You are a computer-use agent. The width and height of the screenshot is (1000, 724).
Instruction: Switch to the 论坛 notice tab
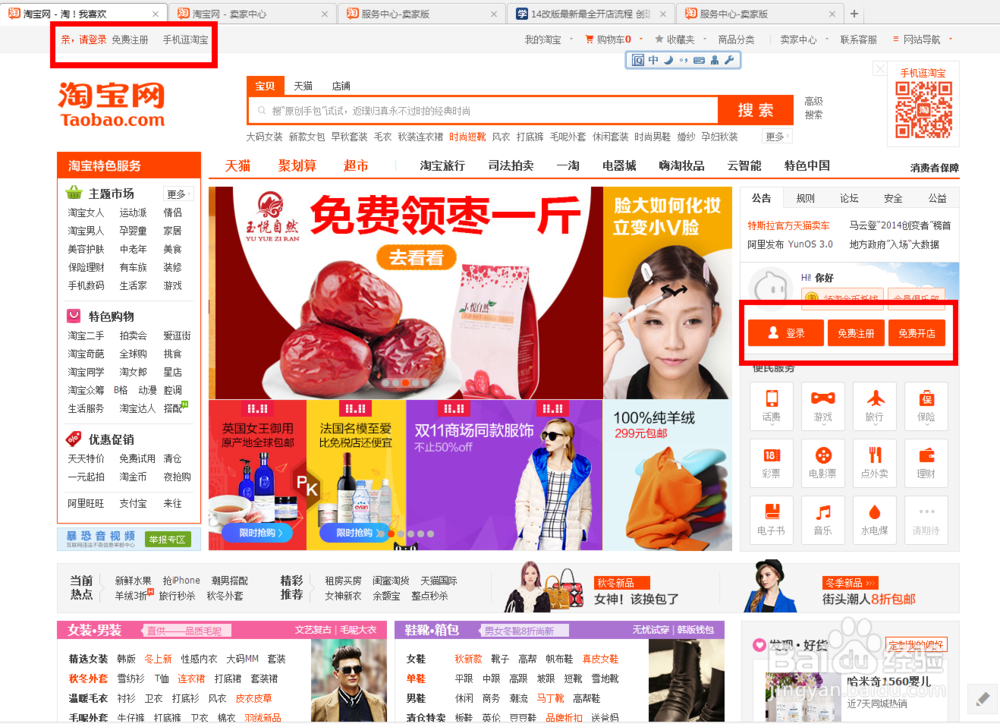pos(849,198)
